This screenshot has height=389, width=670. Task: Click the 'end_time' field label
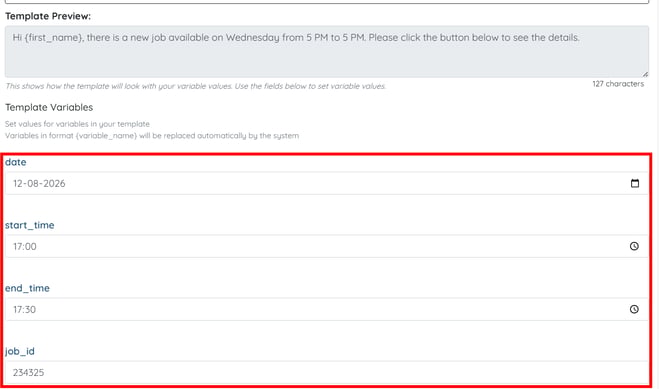pyautogui.click(x=27, y=288)
